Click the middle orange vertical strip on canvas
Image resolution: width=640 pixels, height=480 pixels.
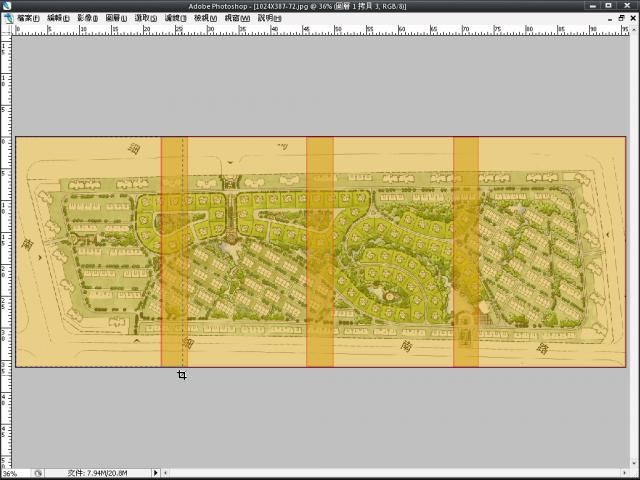click(319, 252)
